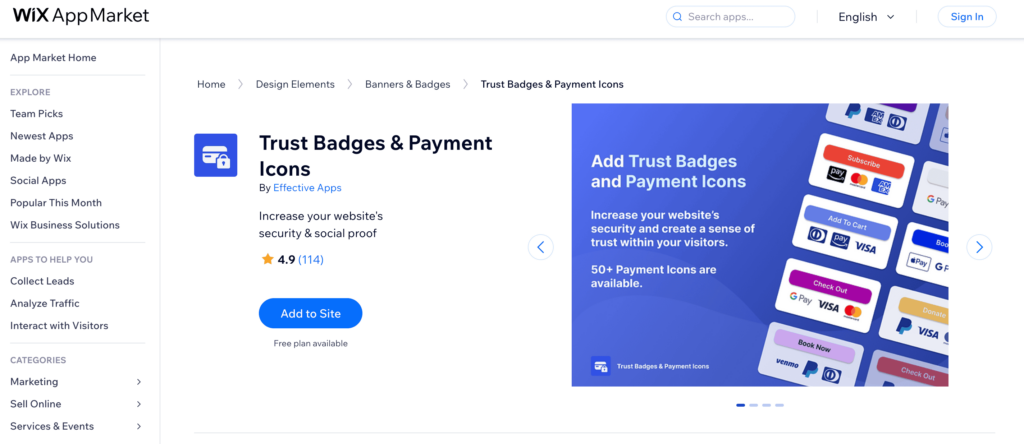
Task: Open Newest Apps in the sidebar
Action: click(42, 136)
